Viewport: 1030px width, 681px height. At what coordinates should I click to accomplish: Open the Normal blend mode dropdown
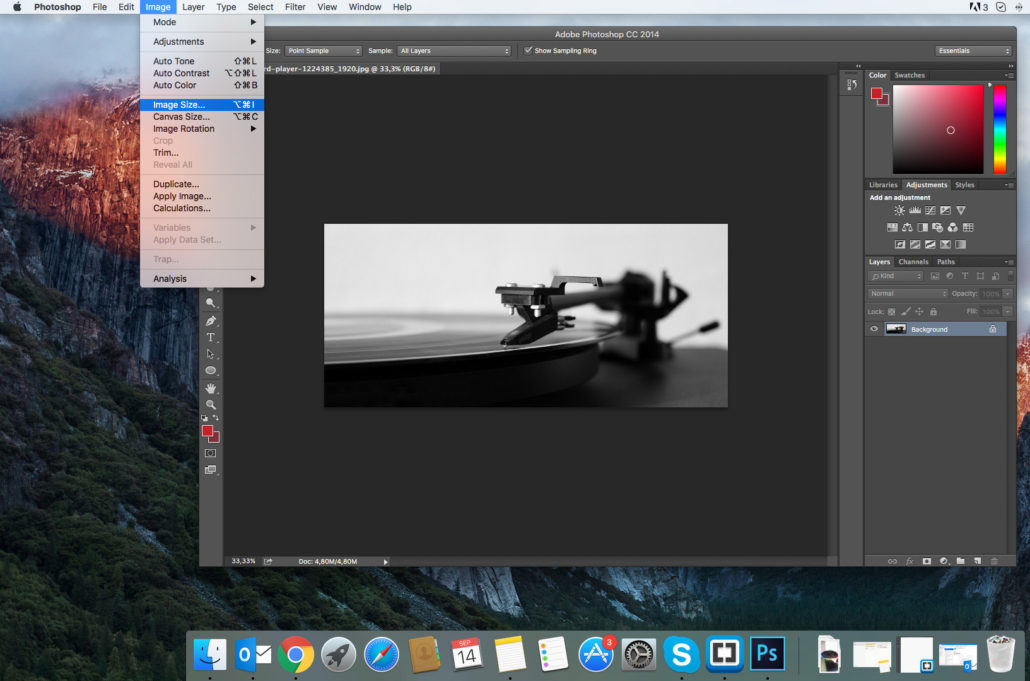[x=907, y=294]
